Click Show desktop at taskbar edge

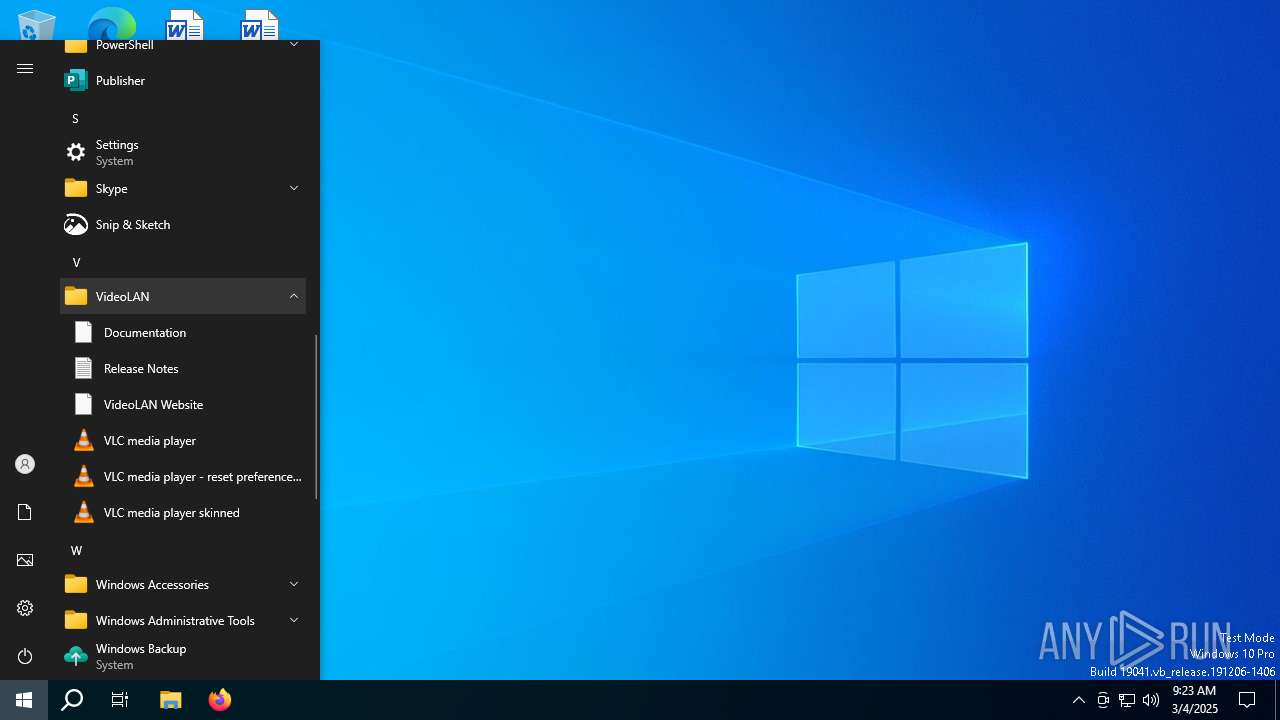pyautogui.click(x=1277, y=700)
